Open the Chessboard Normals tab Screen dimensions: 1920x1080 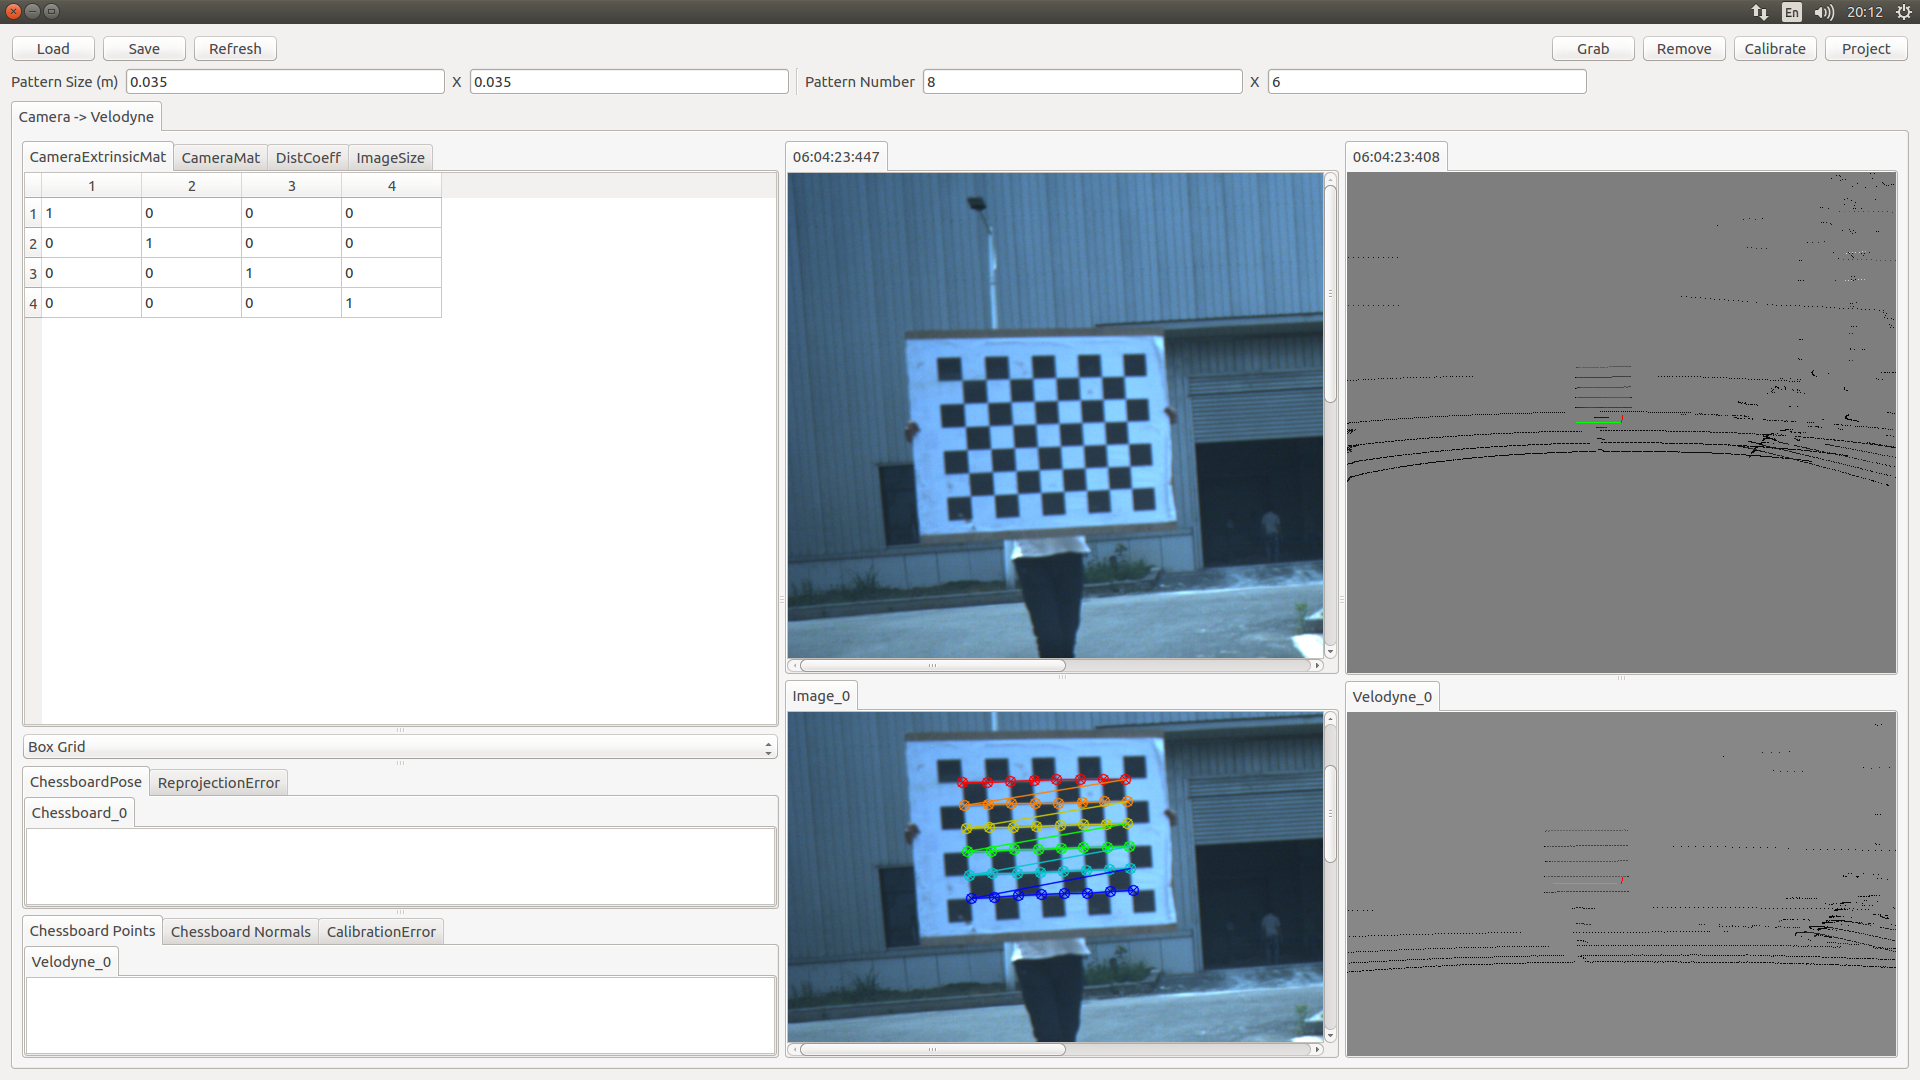click(x=240, y=931)
